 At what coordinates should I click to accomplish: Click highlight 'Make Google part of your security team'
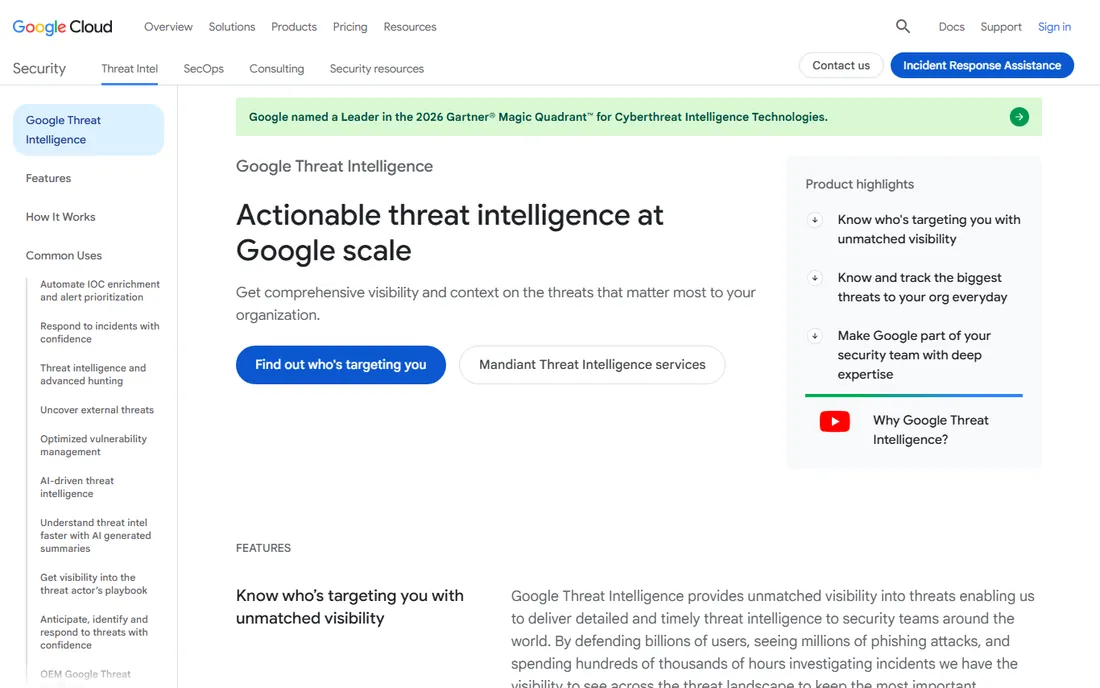coord(914,355)
